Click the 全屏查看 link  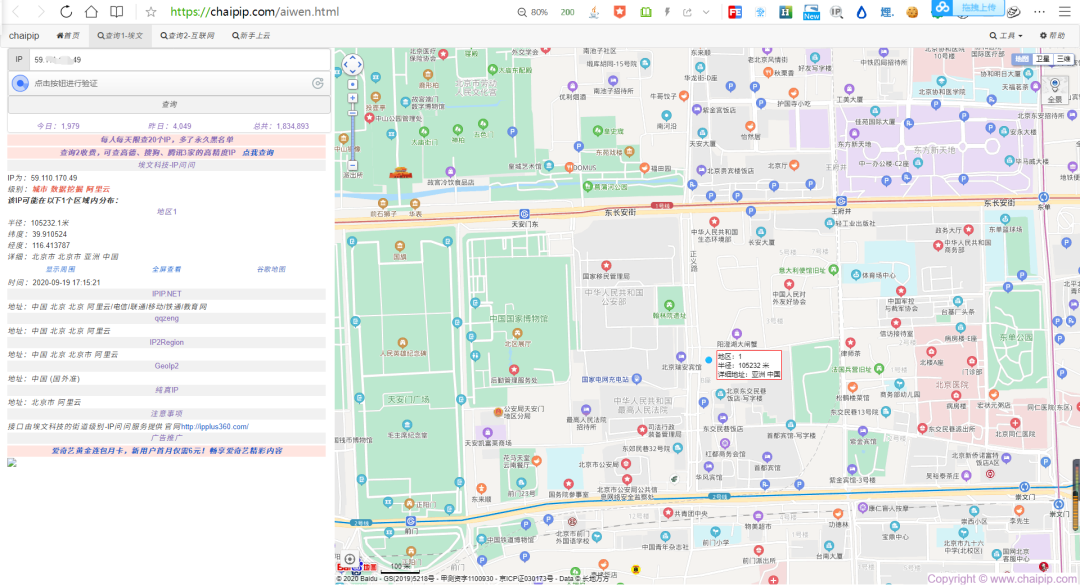click(x=166, y=269)
